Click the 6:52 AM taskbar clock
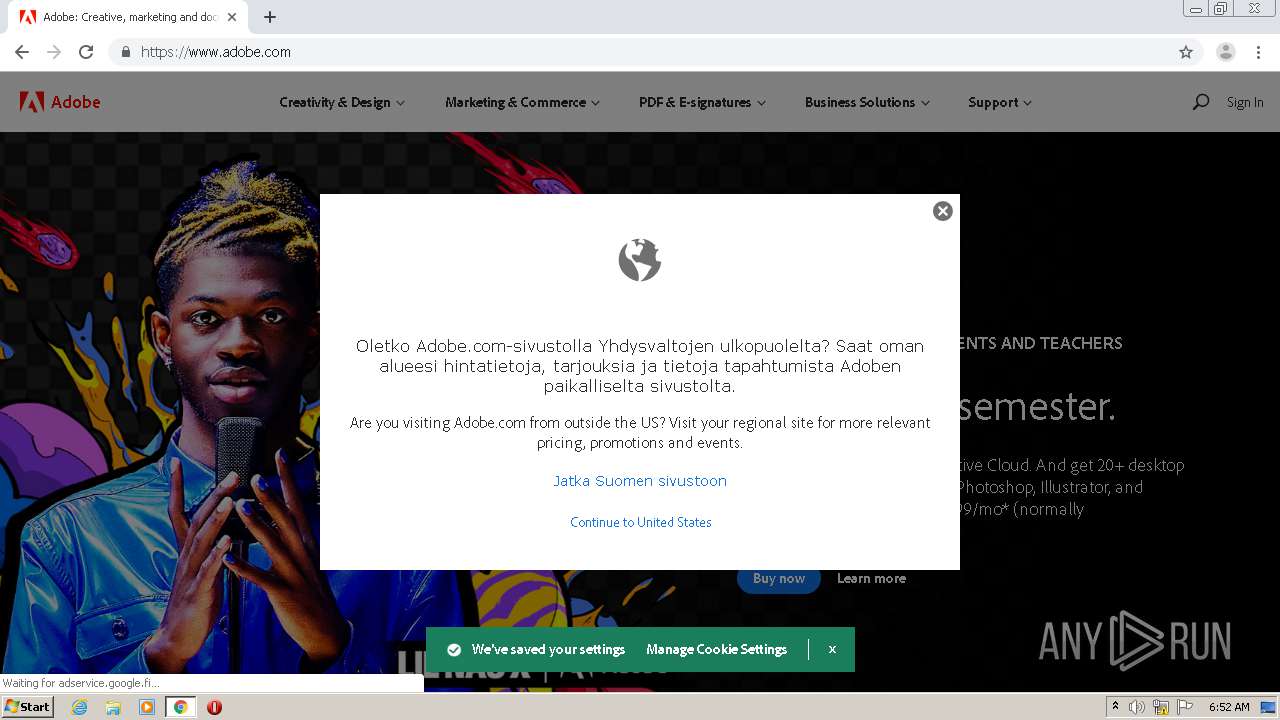Viewport: 1280px width, 720px height. pos(1229,707)
